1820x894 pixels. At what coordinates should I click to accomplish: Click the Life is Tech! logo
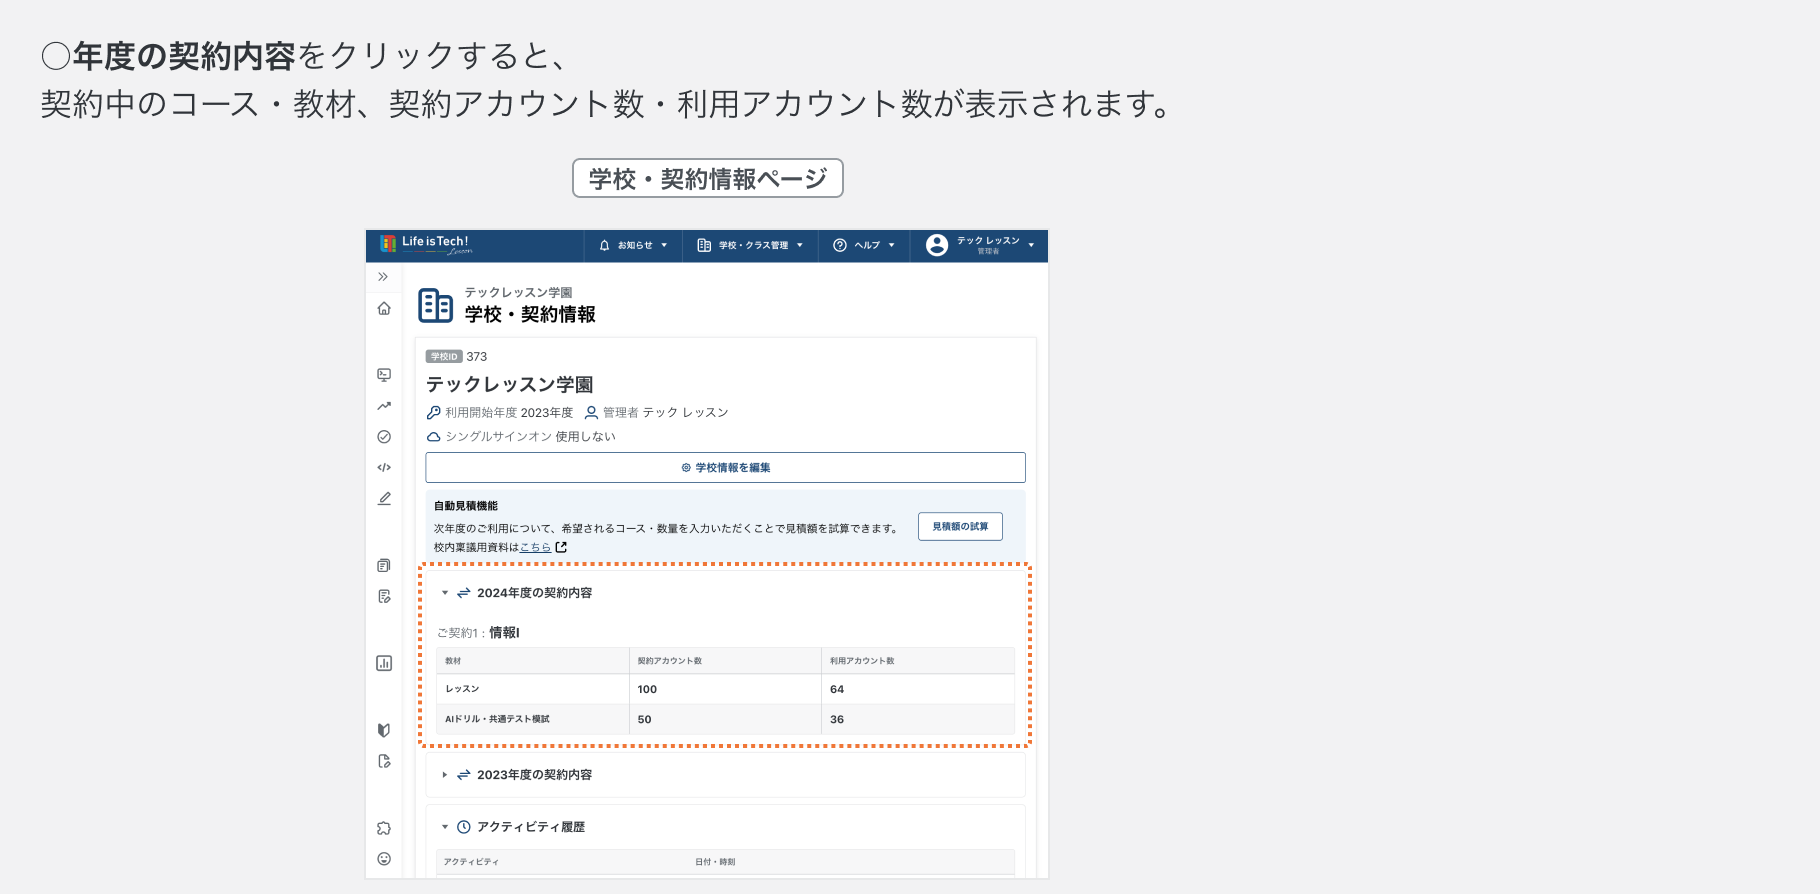(425, 244)
